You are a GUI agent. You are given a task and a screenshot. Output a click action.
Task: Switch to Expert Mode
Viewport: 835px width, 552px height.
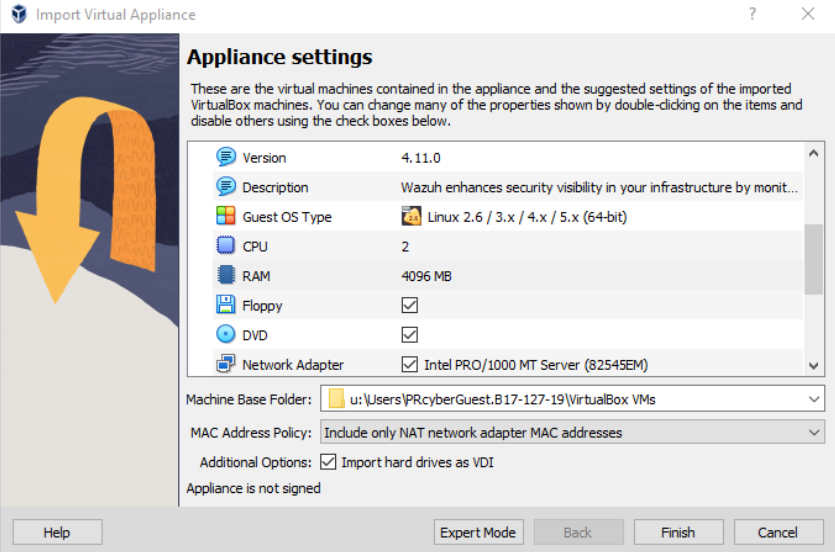pos(478,532)
